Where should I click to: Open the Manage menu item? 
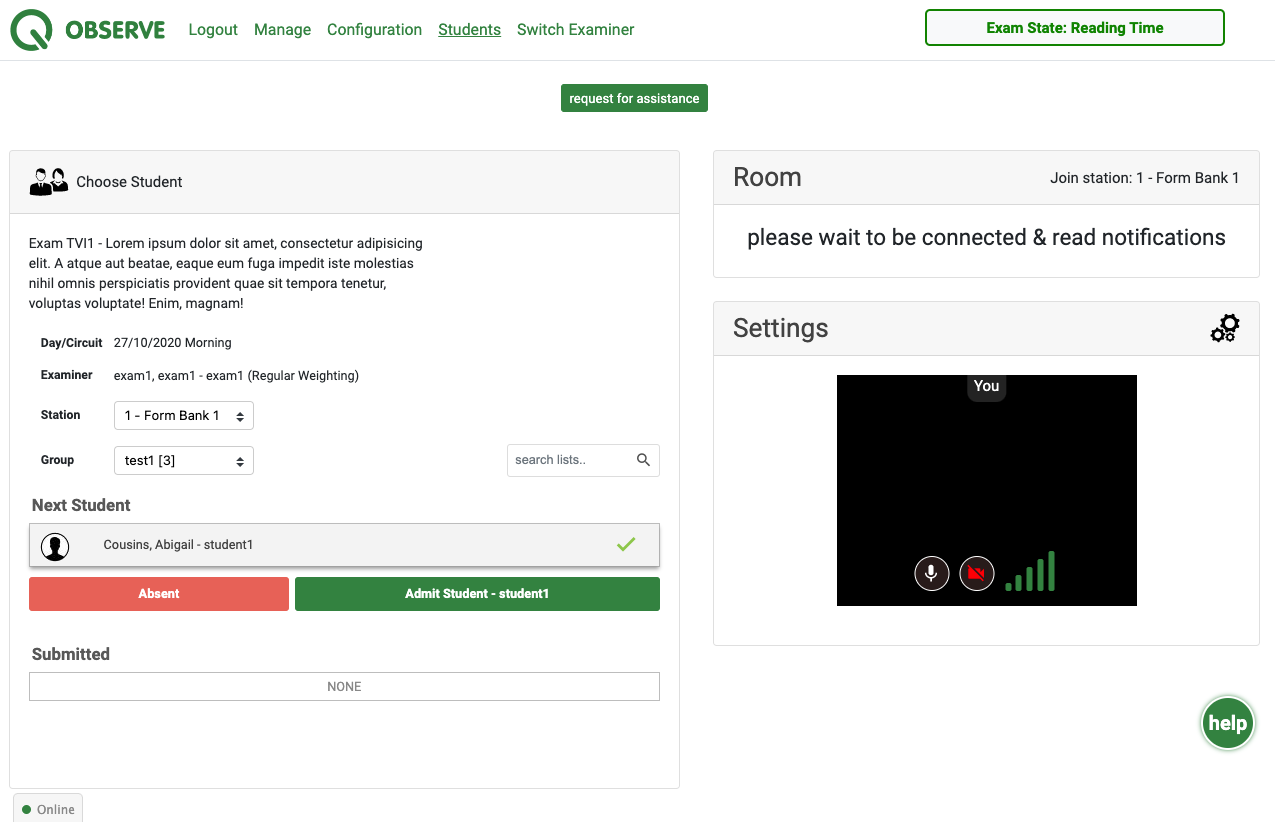click(x=282, y=30)
